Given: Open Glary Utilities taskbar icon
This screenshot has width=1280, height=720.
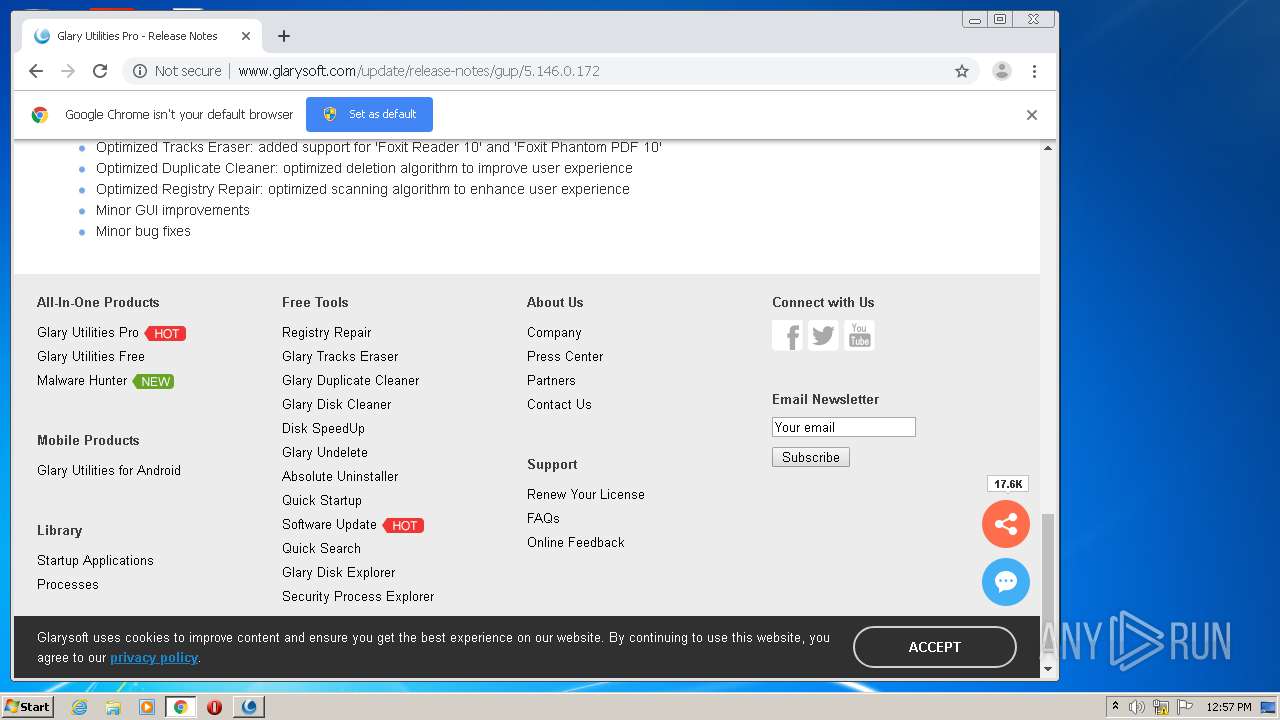Looking at the screenshot, I should point(249,707).
